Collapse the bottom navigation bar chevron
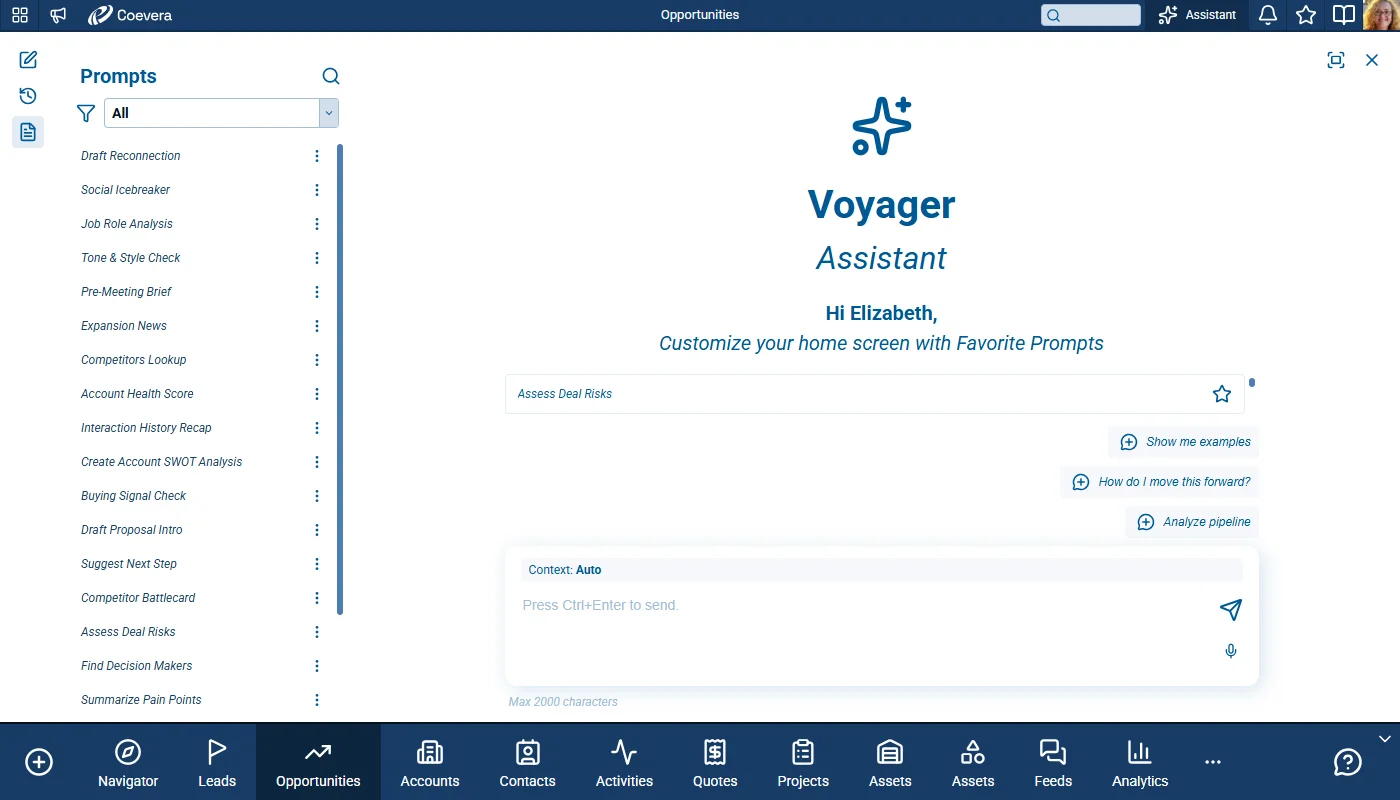 [x=1385, y=739]
